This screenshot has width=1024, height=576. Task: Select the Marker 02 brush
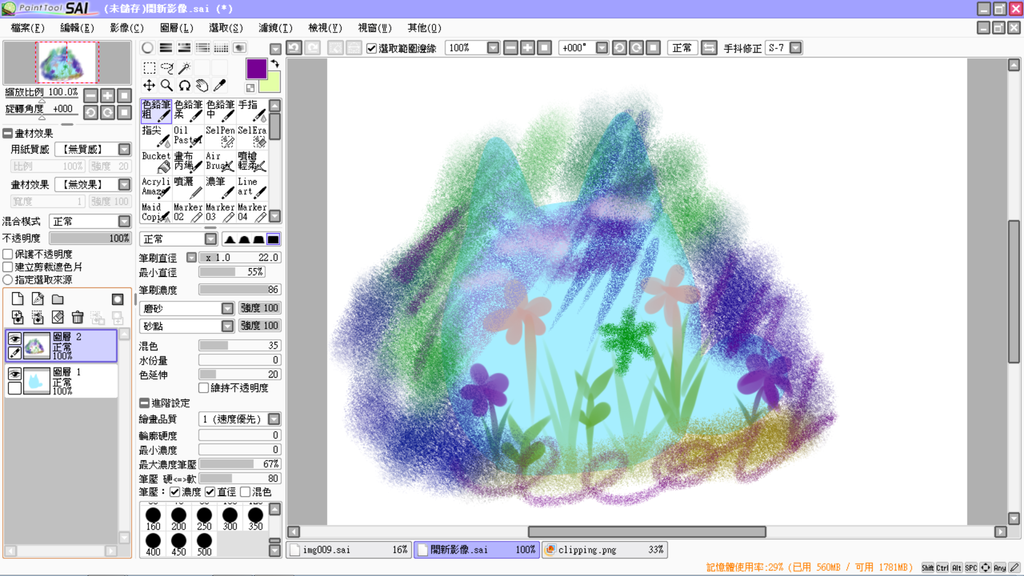[187, 212]
